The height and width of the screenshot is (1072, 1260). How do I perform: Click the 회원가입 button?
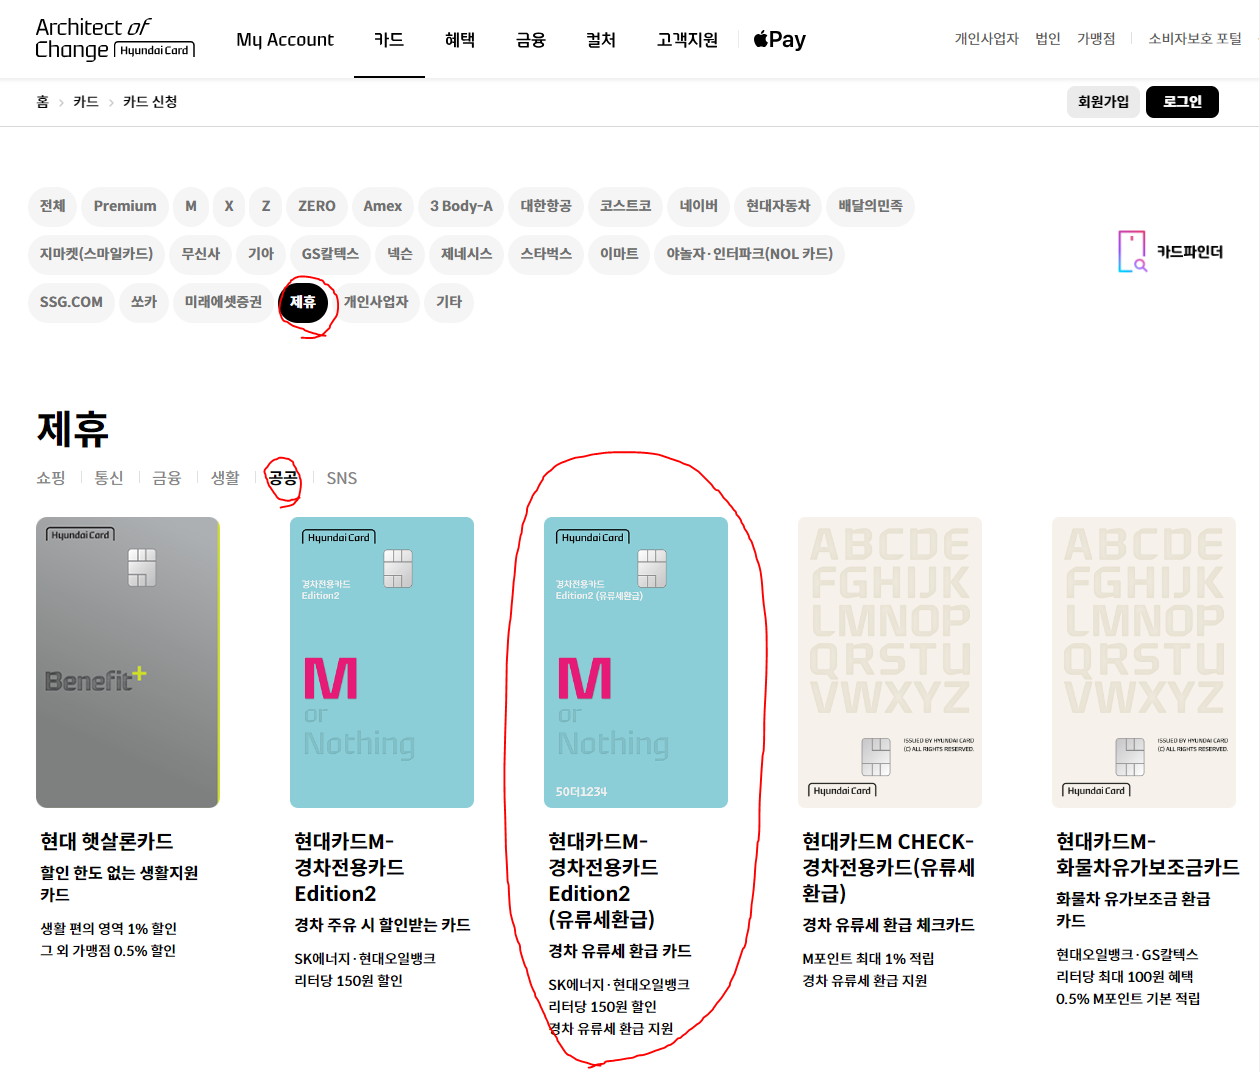1103,102
